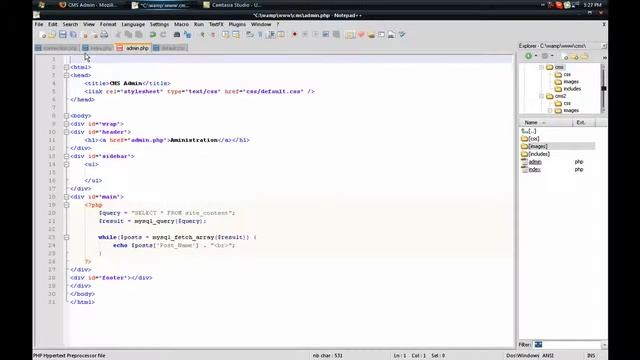Open the Explorer Filter dropdown arrow

(604, 345)
